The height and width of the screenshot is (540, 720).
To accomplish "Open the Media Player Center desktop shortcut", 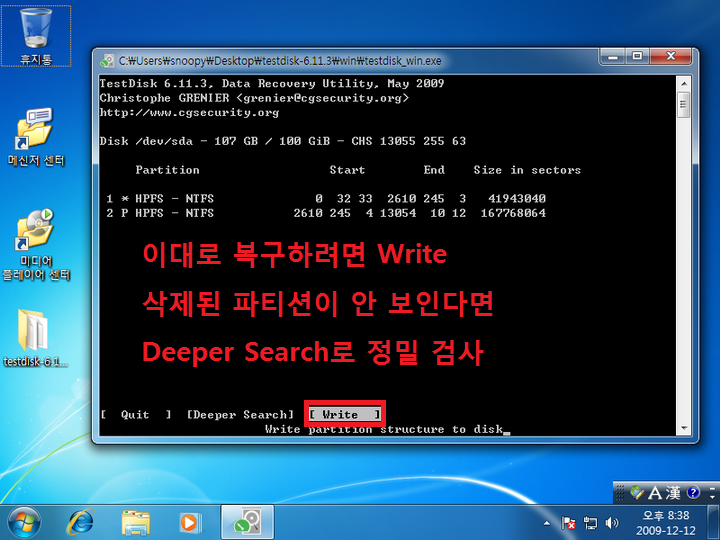I will (36, 244).
